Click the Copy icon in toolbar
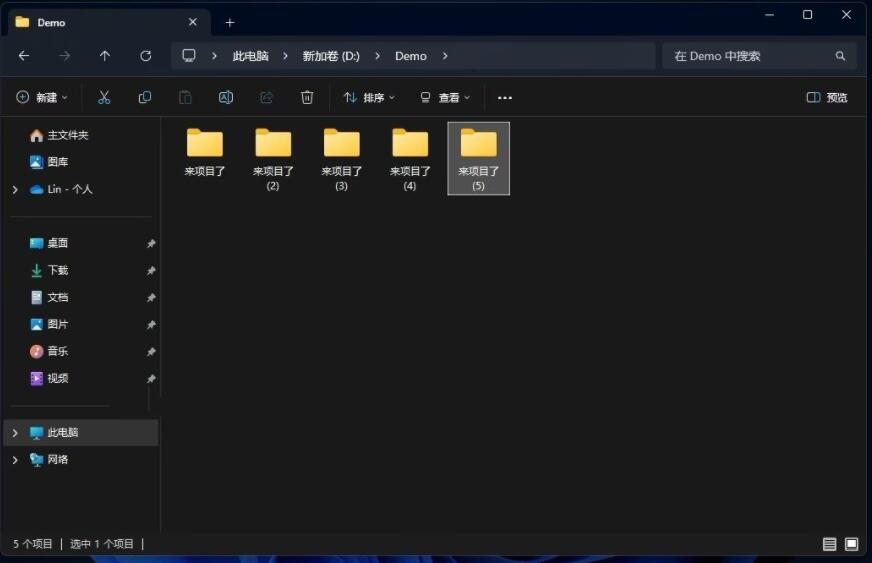This screenshot has width=872, height=563. pyautogui.click(x=145, y=97)
